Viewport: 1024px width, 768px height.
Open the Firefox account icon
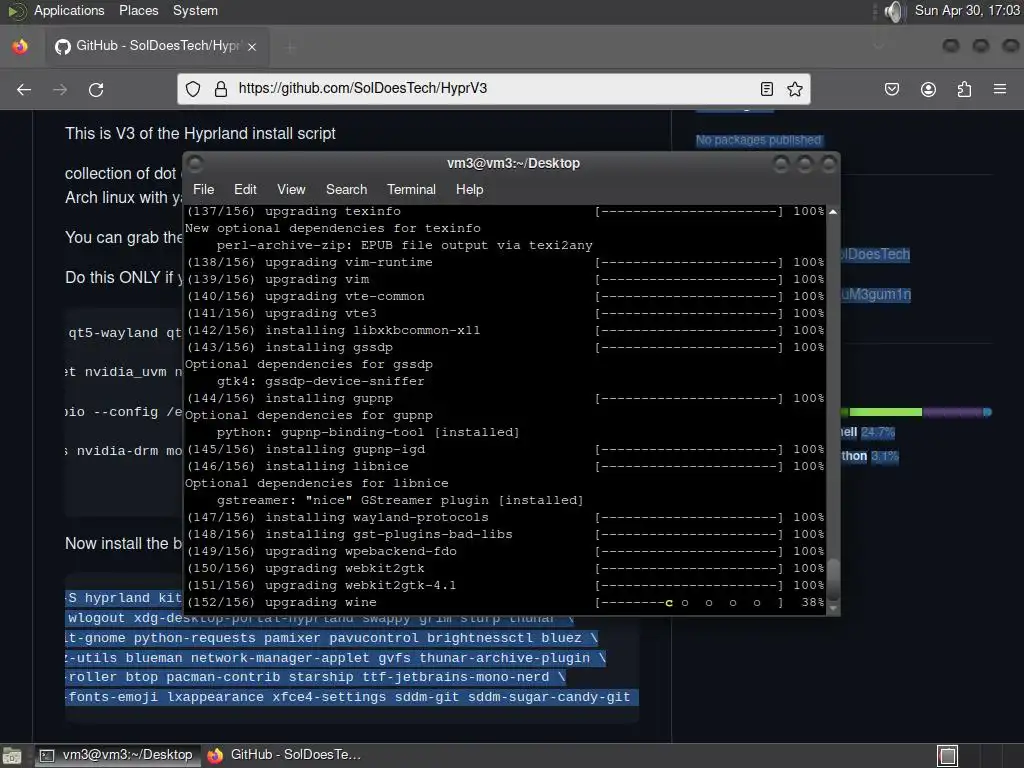(928, 89)
